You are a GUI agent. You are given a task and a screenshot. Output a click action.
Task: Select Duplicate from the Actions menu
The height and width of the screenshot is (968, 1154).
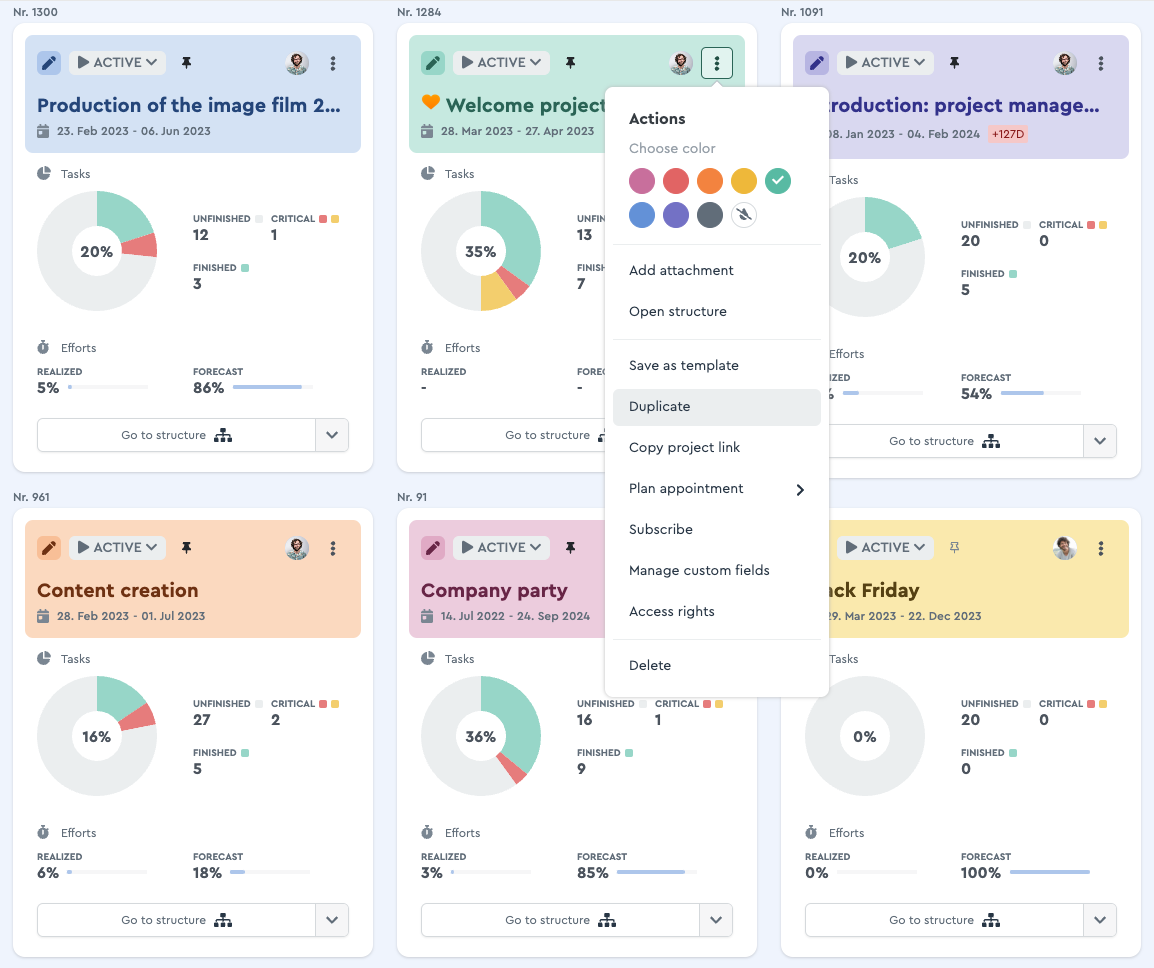tap(660, 407)
